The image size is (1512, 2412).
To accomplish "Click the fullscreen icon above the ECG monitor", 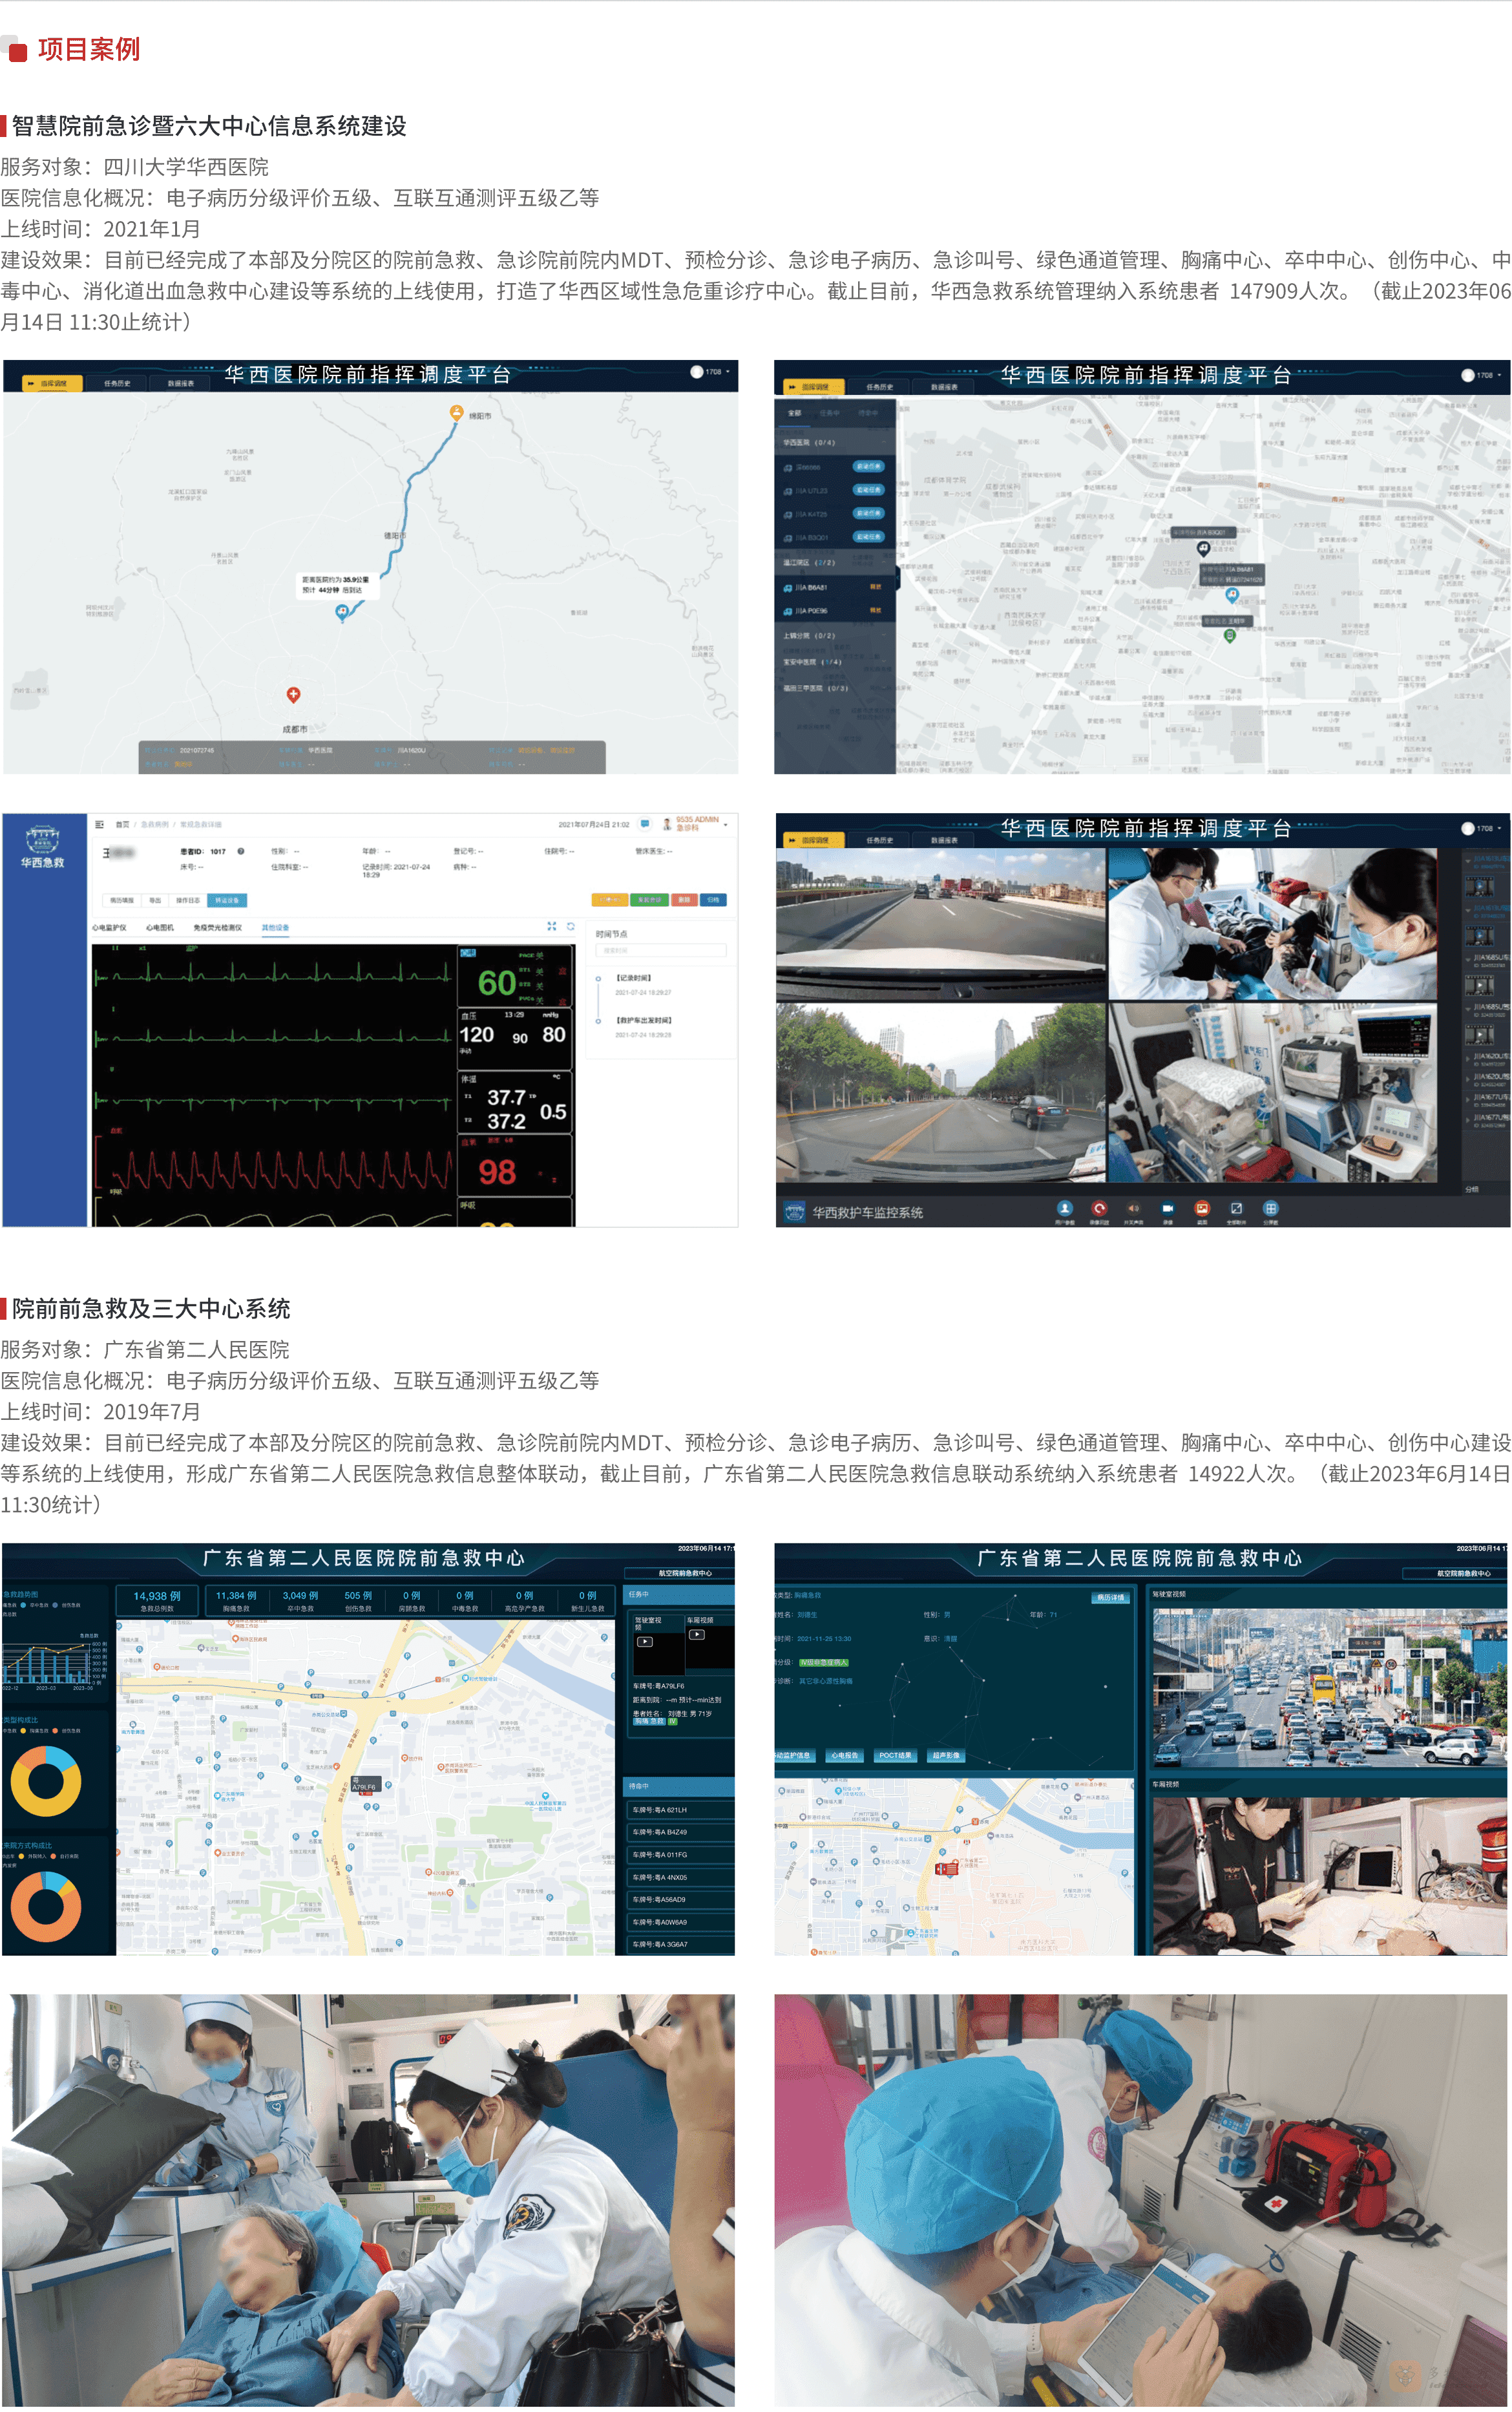I will click(x=551, y=926).
